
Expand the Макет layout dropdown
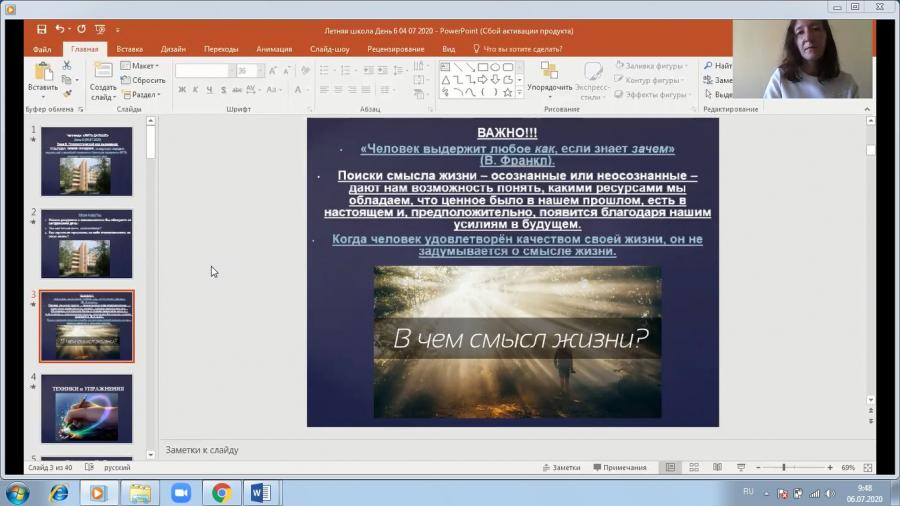coord(140,65)
